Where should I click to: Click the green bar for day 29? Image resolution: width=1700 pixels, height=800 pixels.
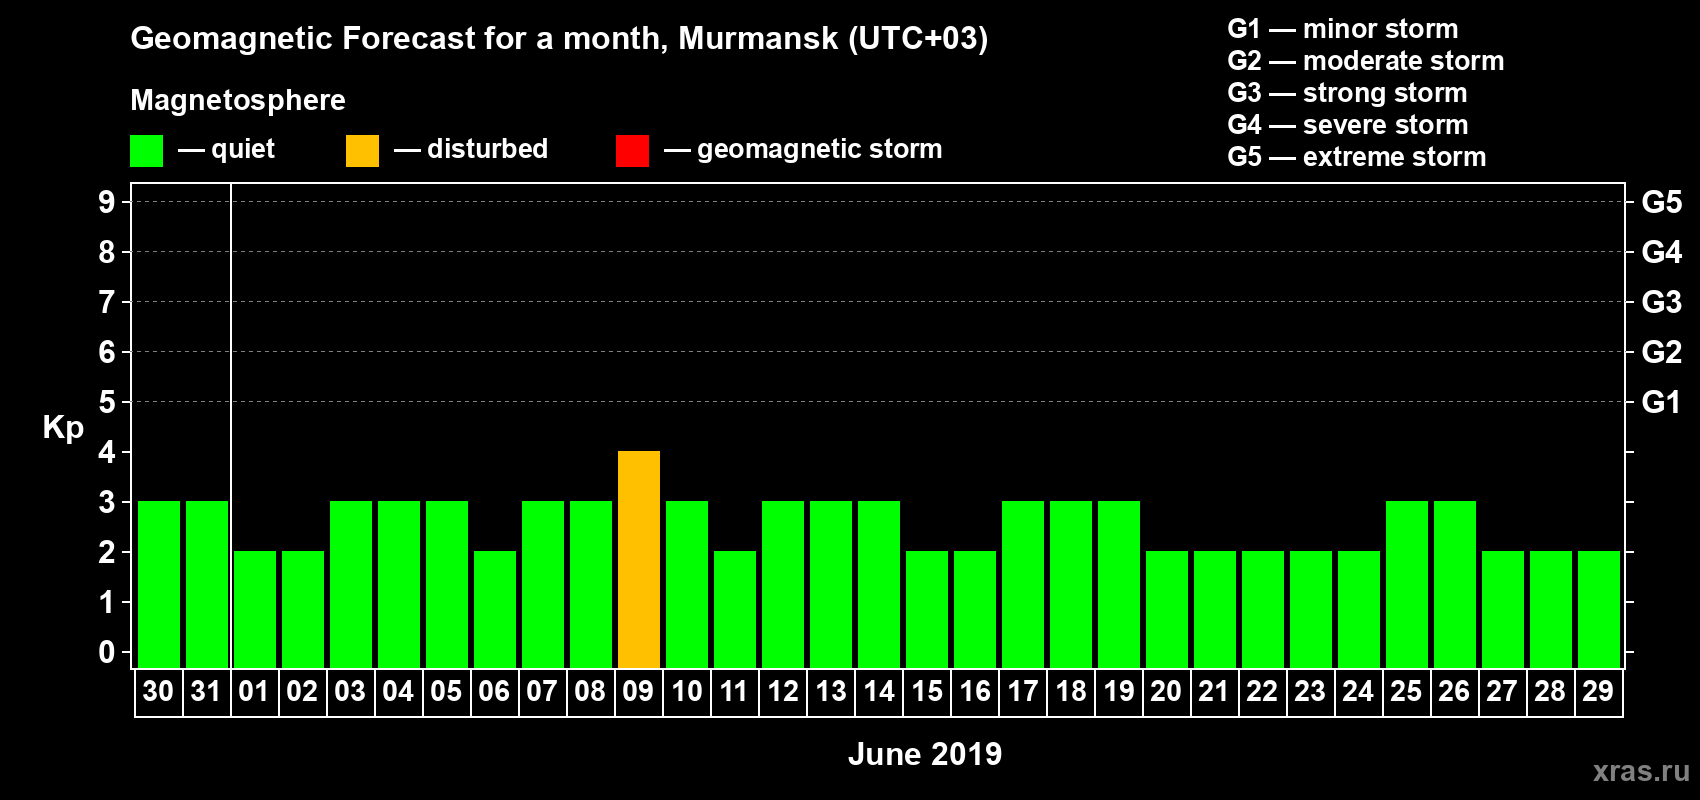pos(1599,610)
